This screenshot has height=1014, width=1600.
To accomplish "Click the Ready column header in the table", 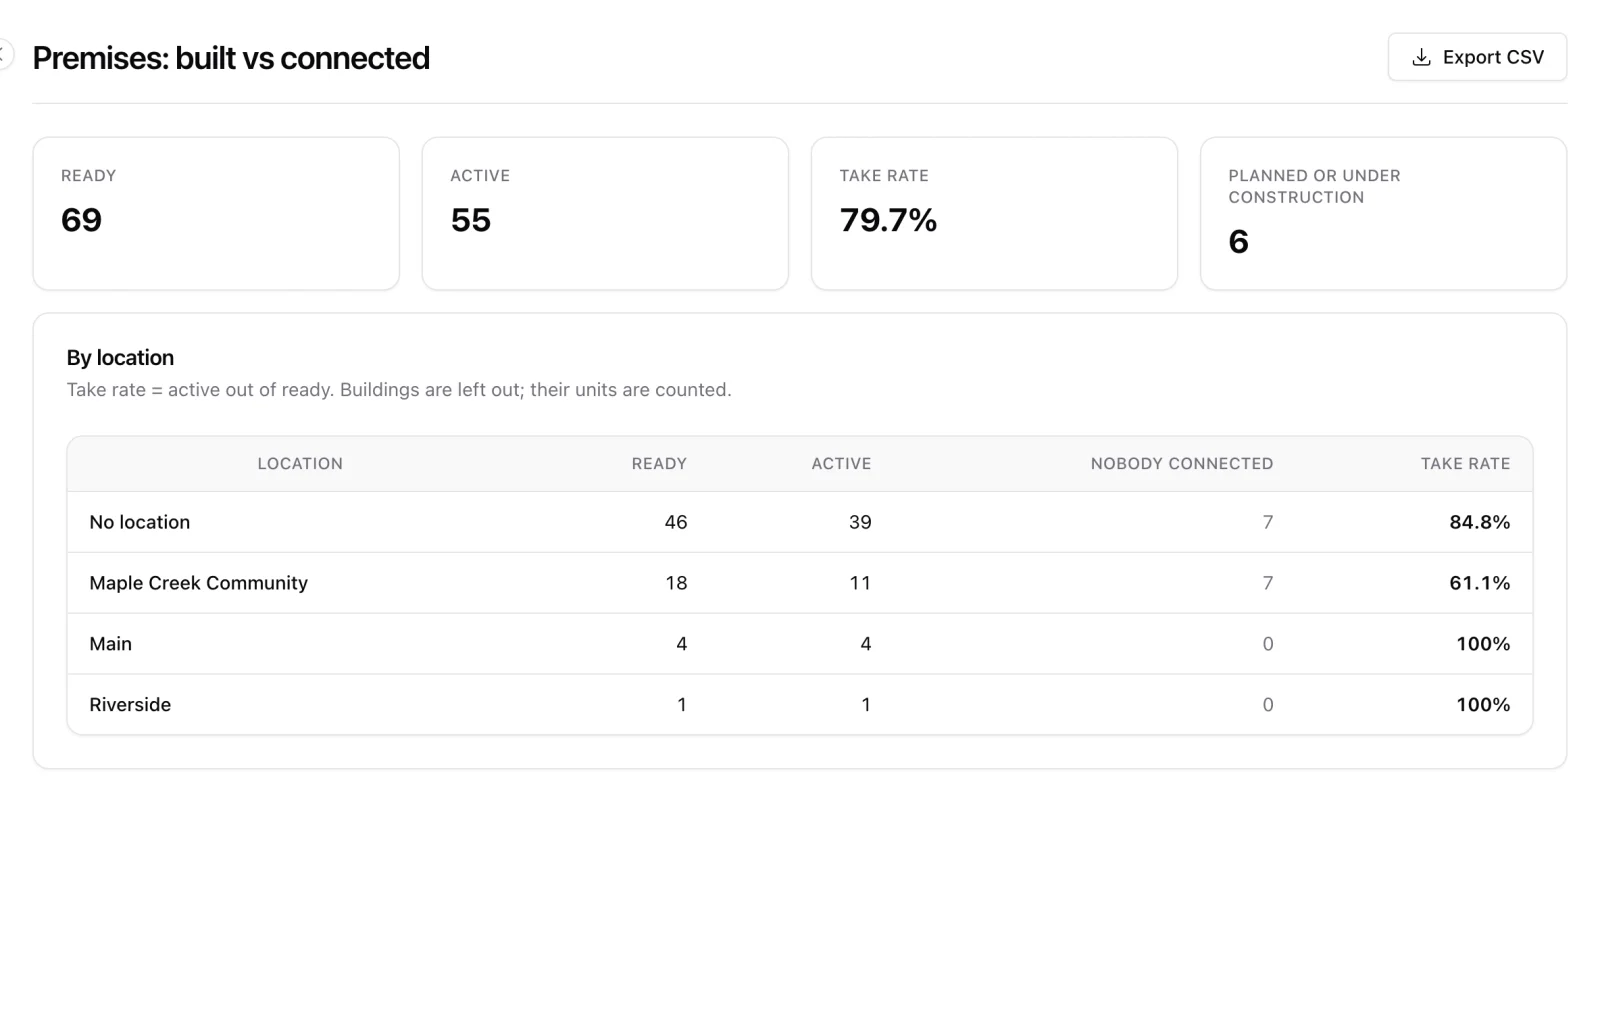I will pos(659,464).
